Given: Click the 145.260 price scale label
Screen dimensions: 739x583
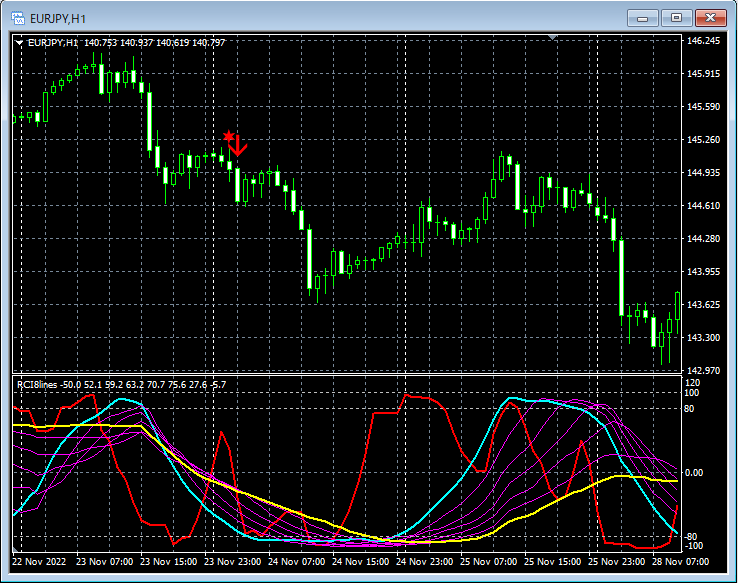Looking at the screenshot, I should point(703,140).
